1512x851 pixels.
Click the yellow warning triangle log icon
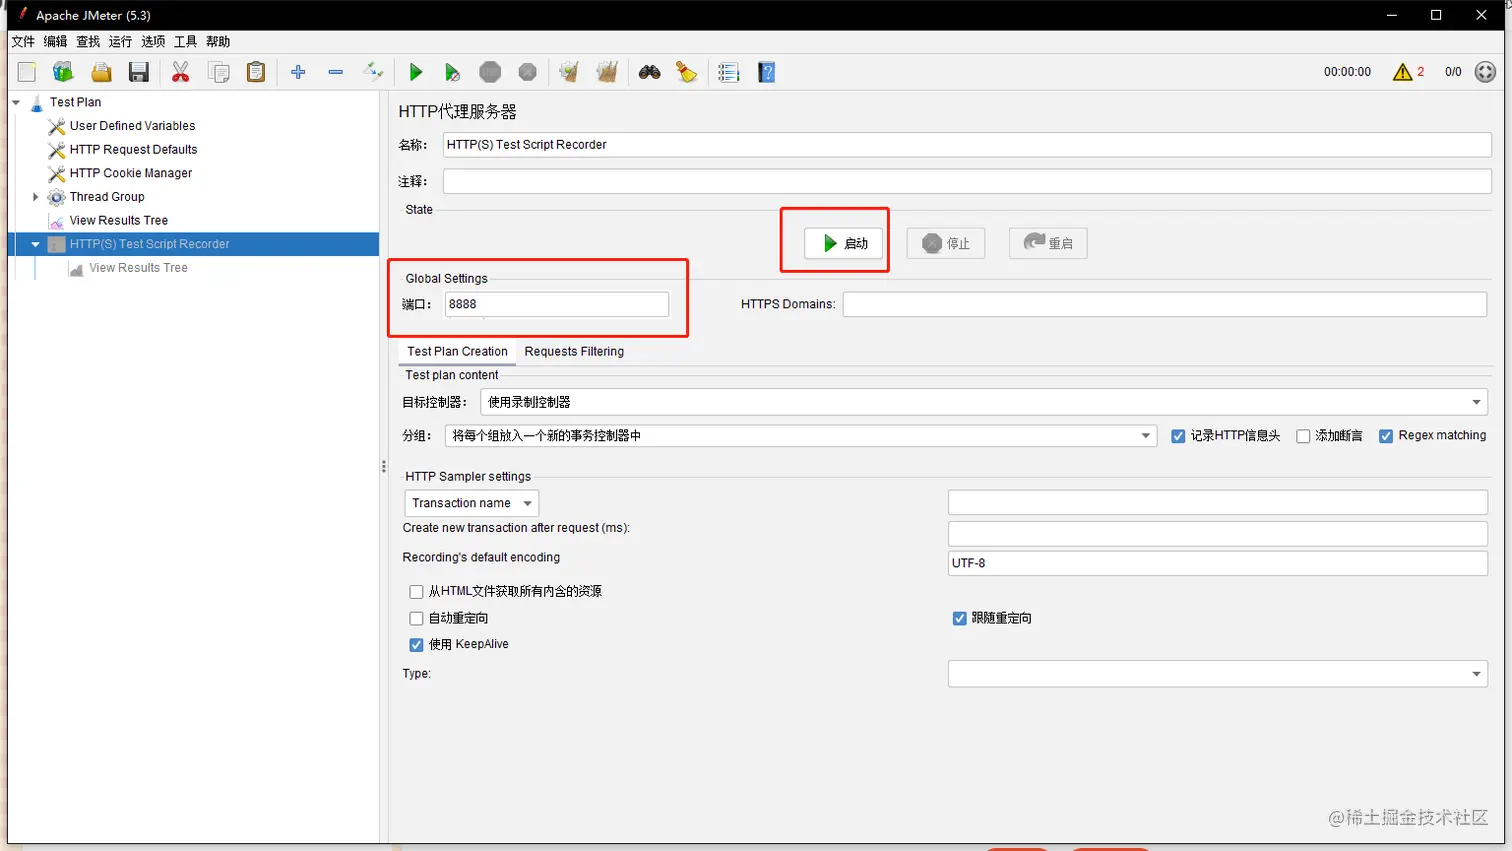pyautogui.click(x=1403, y=72)
